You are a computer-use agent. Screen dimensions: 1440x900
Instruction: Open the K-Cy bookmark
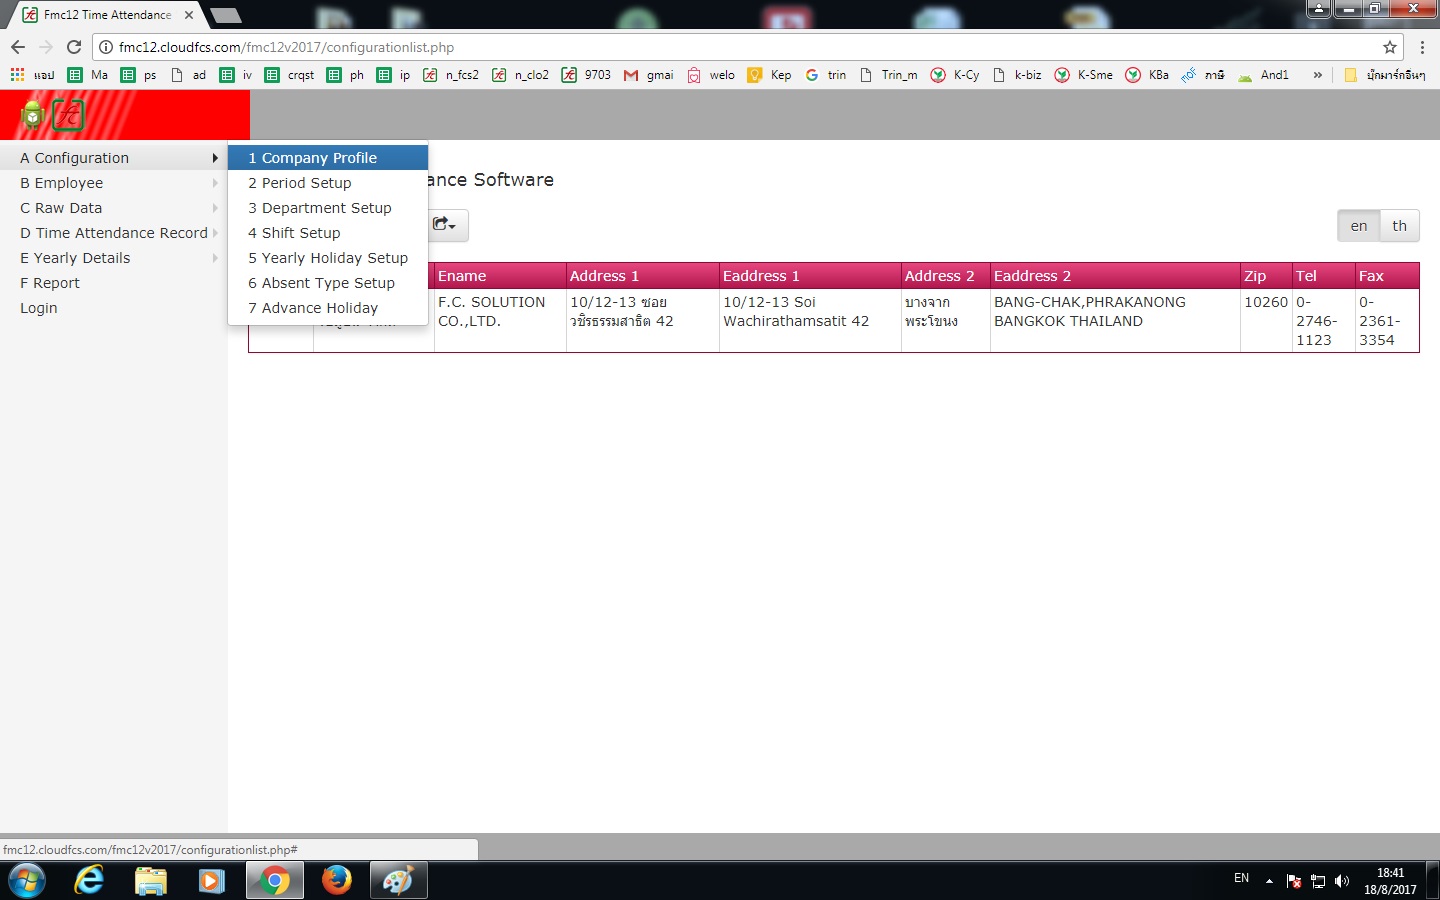pos(955,75)
